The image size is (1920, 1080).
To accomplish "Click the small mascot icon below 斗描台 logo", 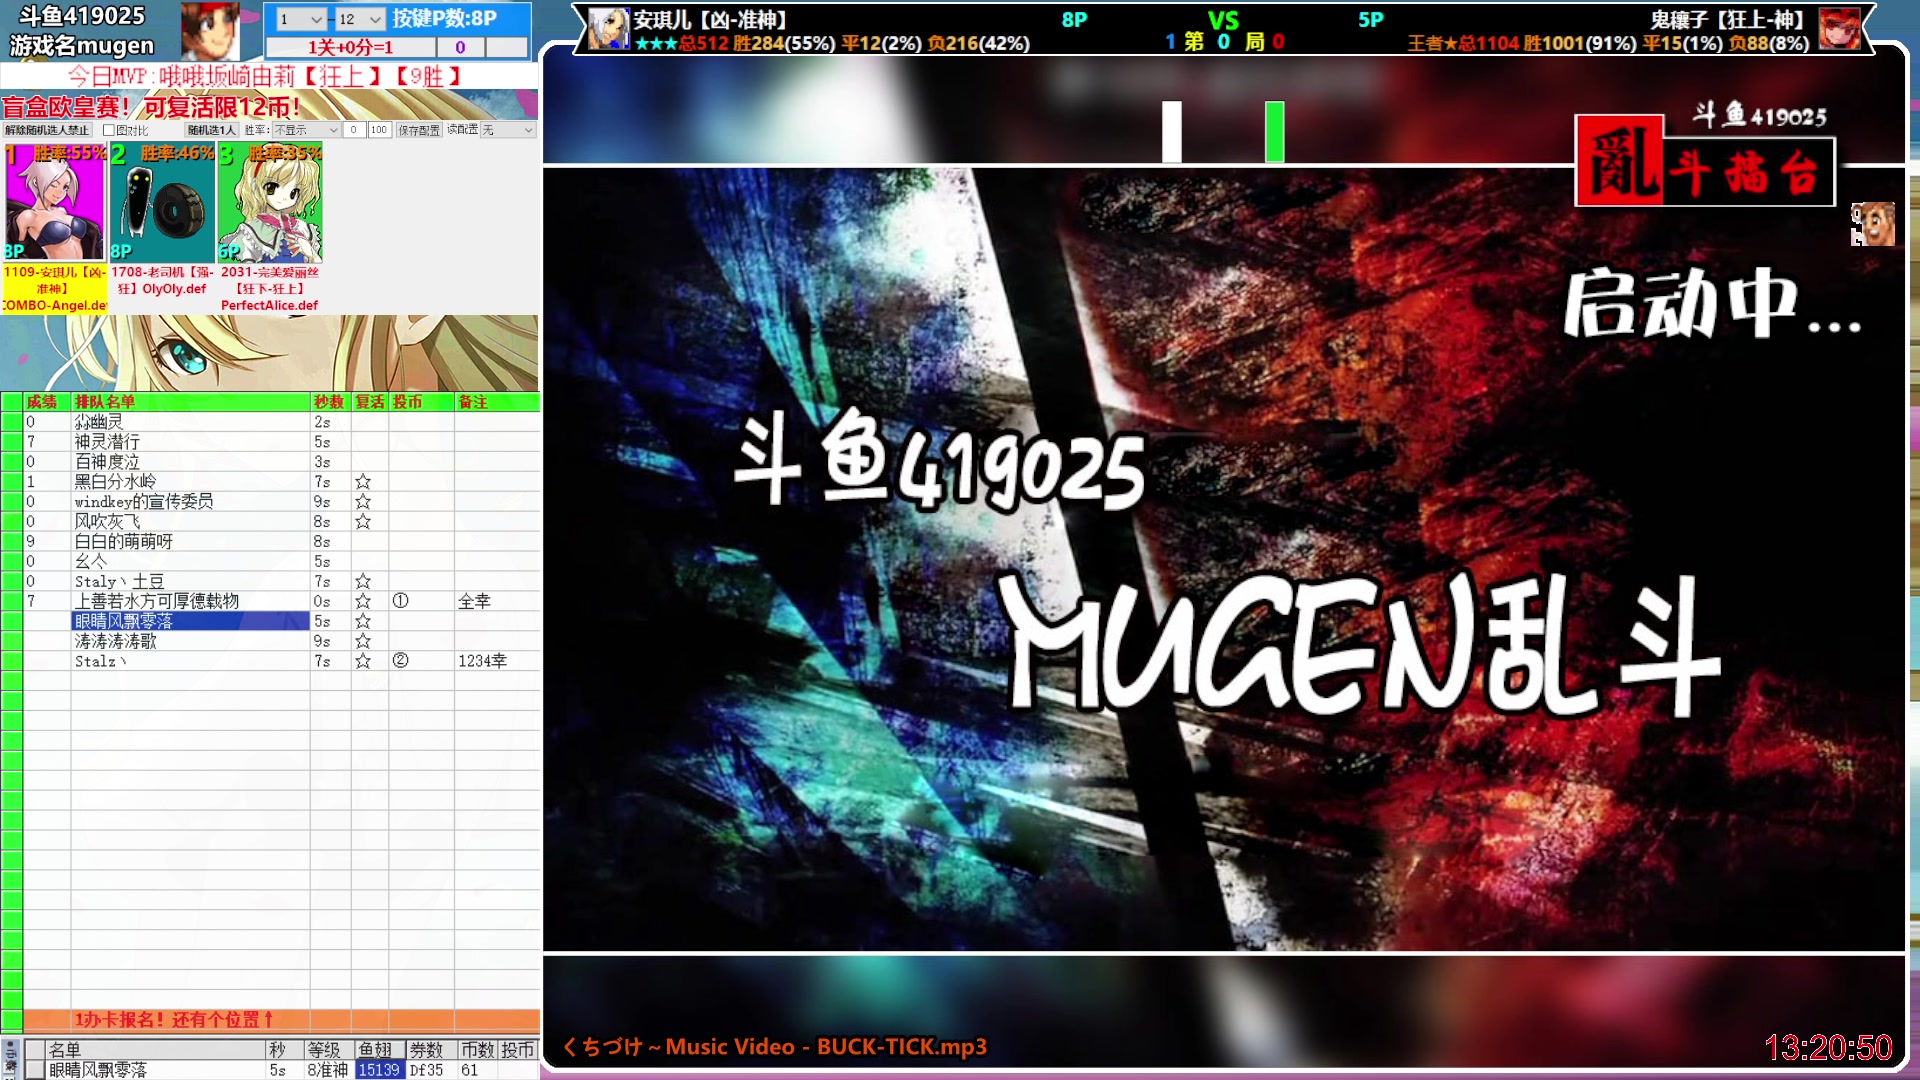I will click(1872, 224).
